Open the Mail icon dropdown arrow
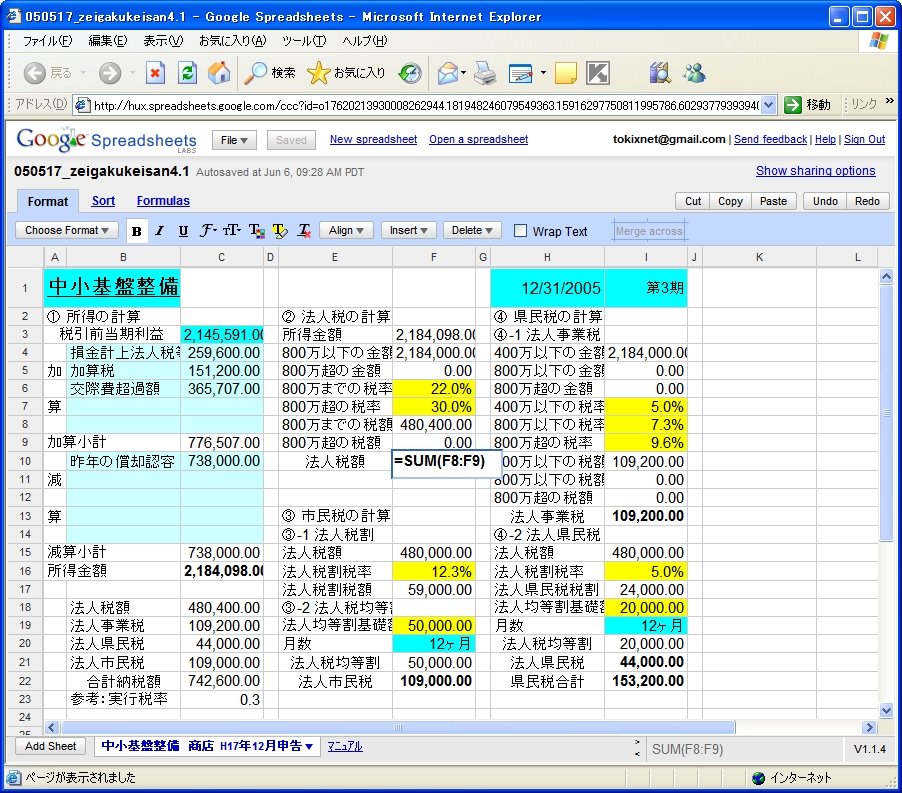 tap(464, 73)
